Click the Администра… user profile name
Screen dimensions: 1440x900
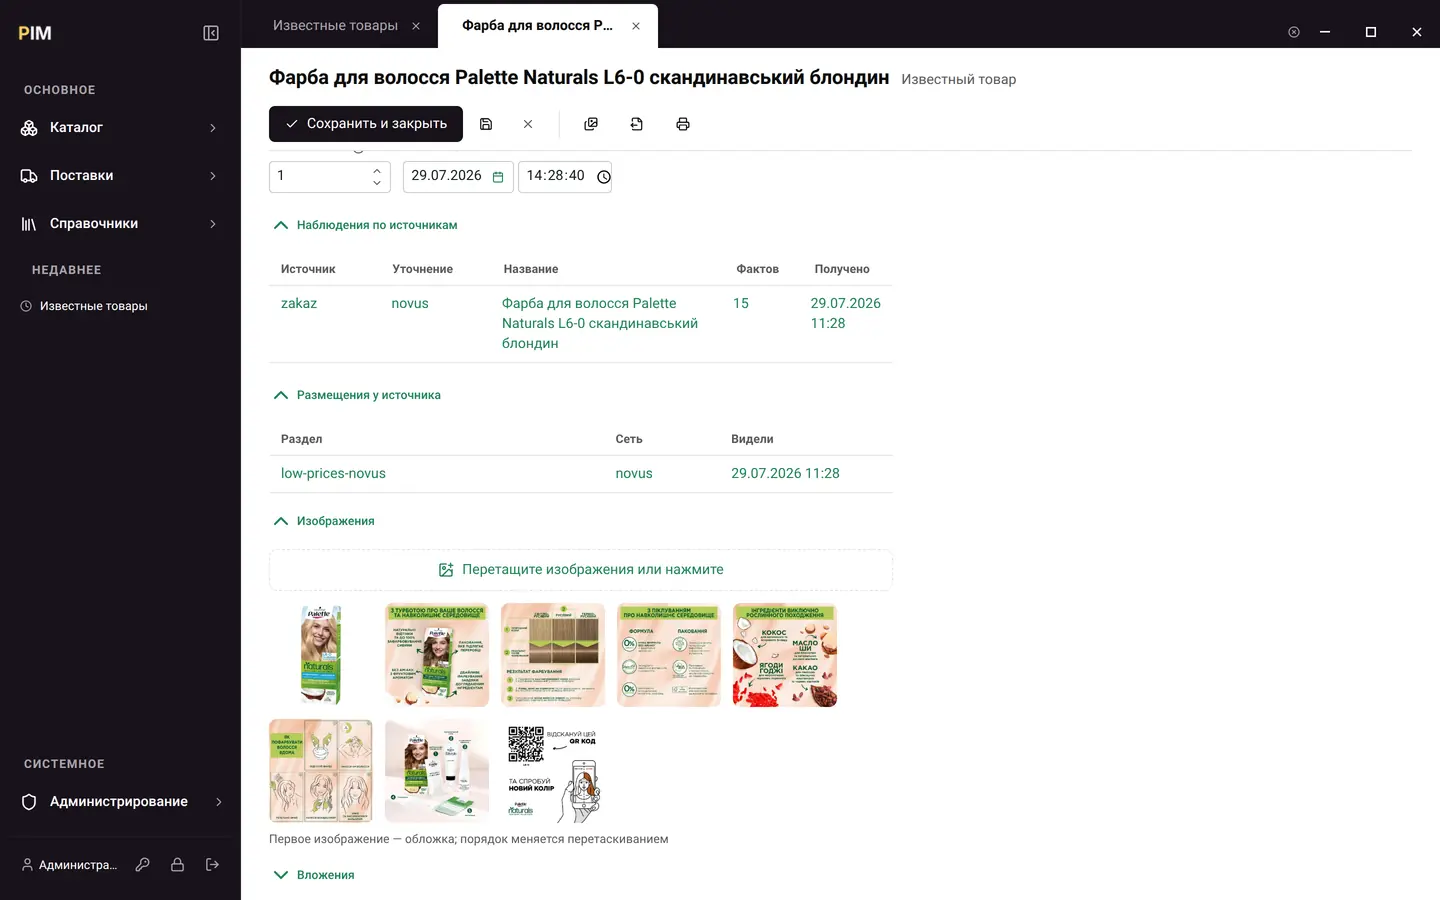(x=78, y=865)
